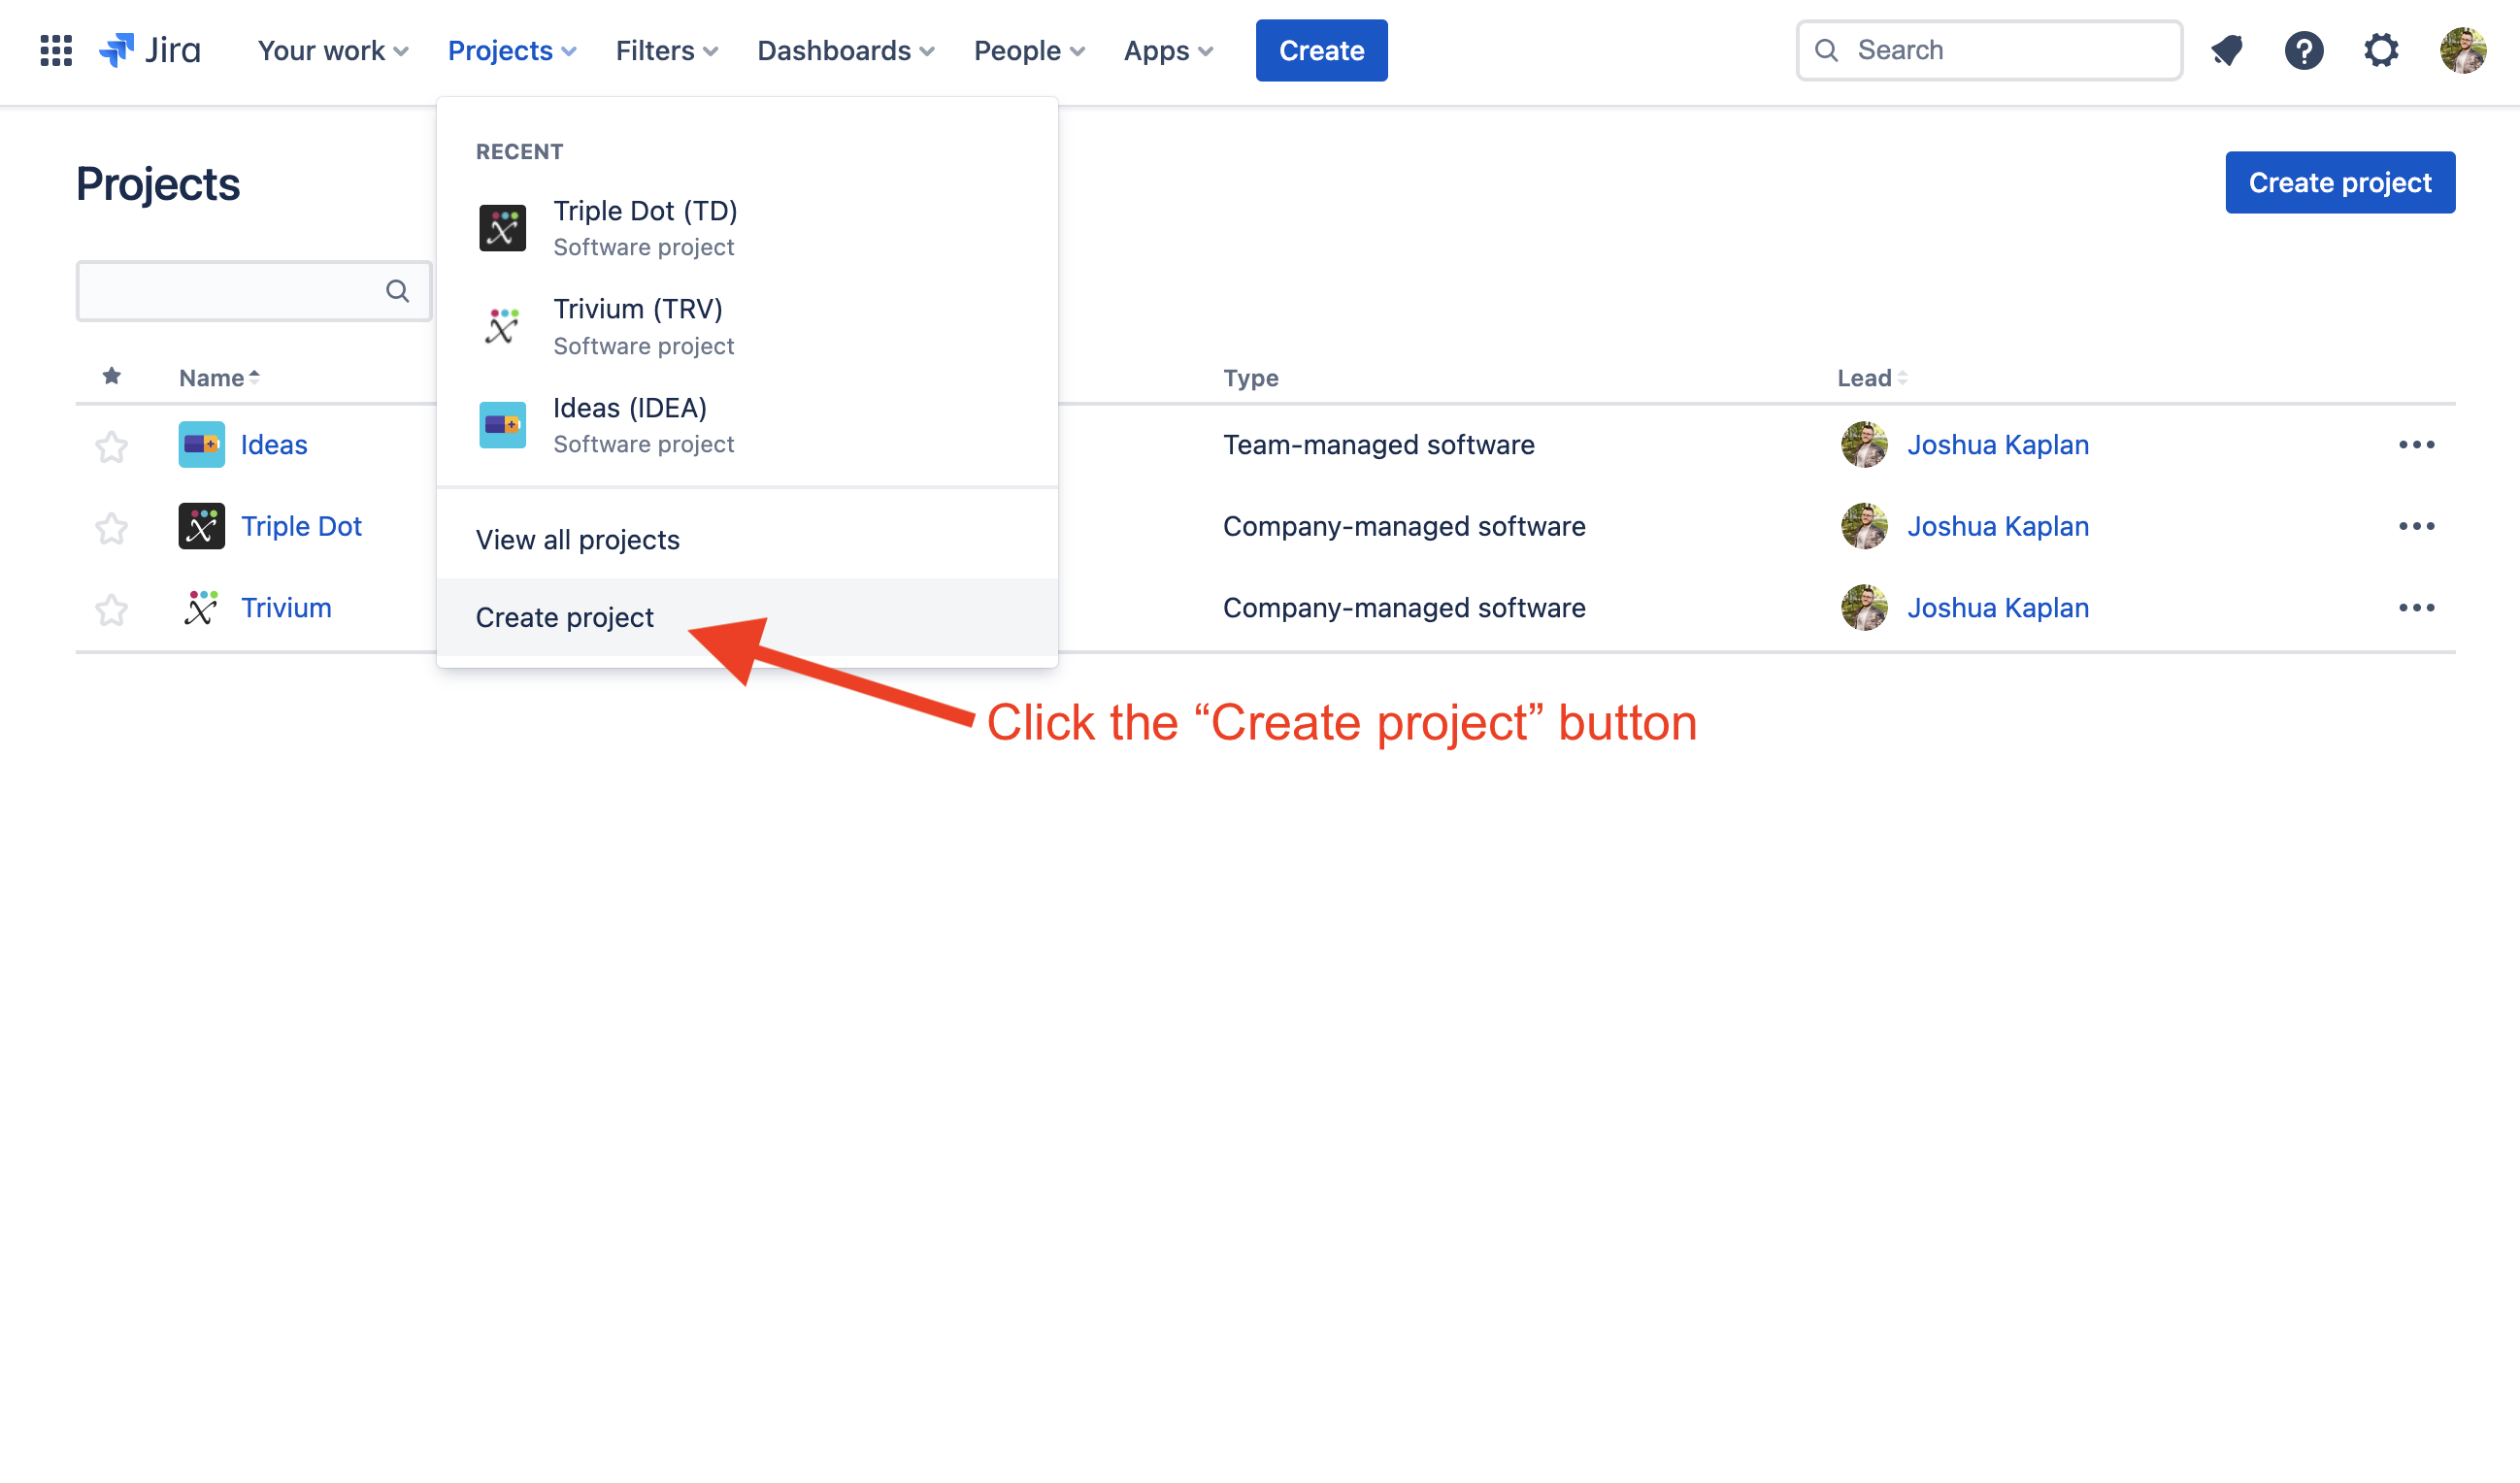Select Create project from the Projects menu
The height and width of the screenshot is (1483, 2520).
[x=565, y=617]
